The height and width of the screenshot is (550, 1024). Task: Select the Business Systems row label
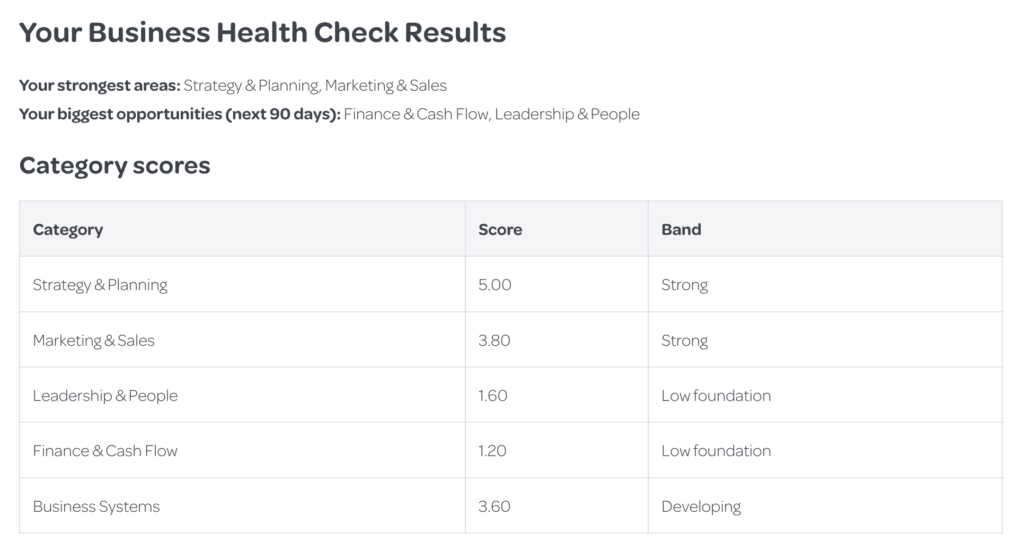pyautogui.click(x=96, y=506)
